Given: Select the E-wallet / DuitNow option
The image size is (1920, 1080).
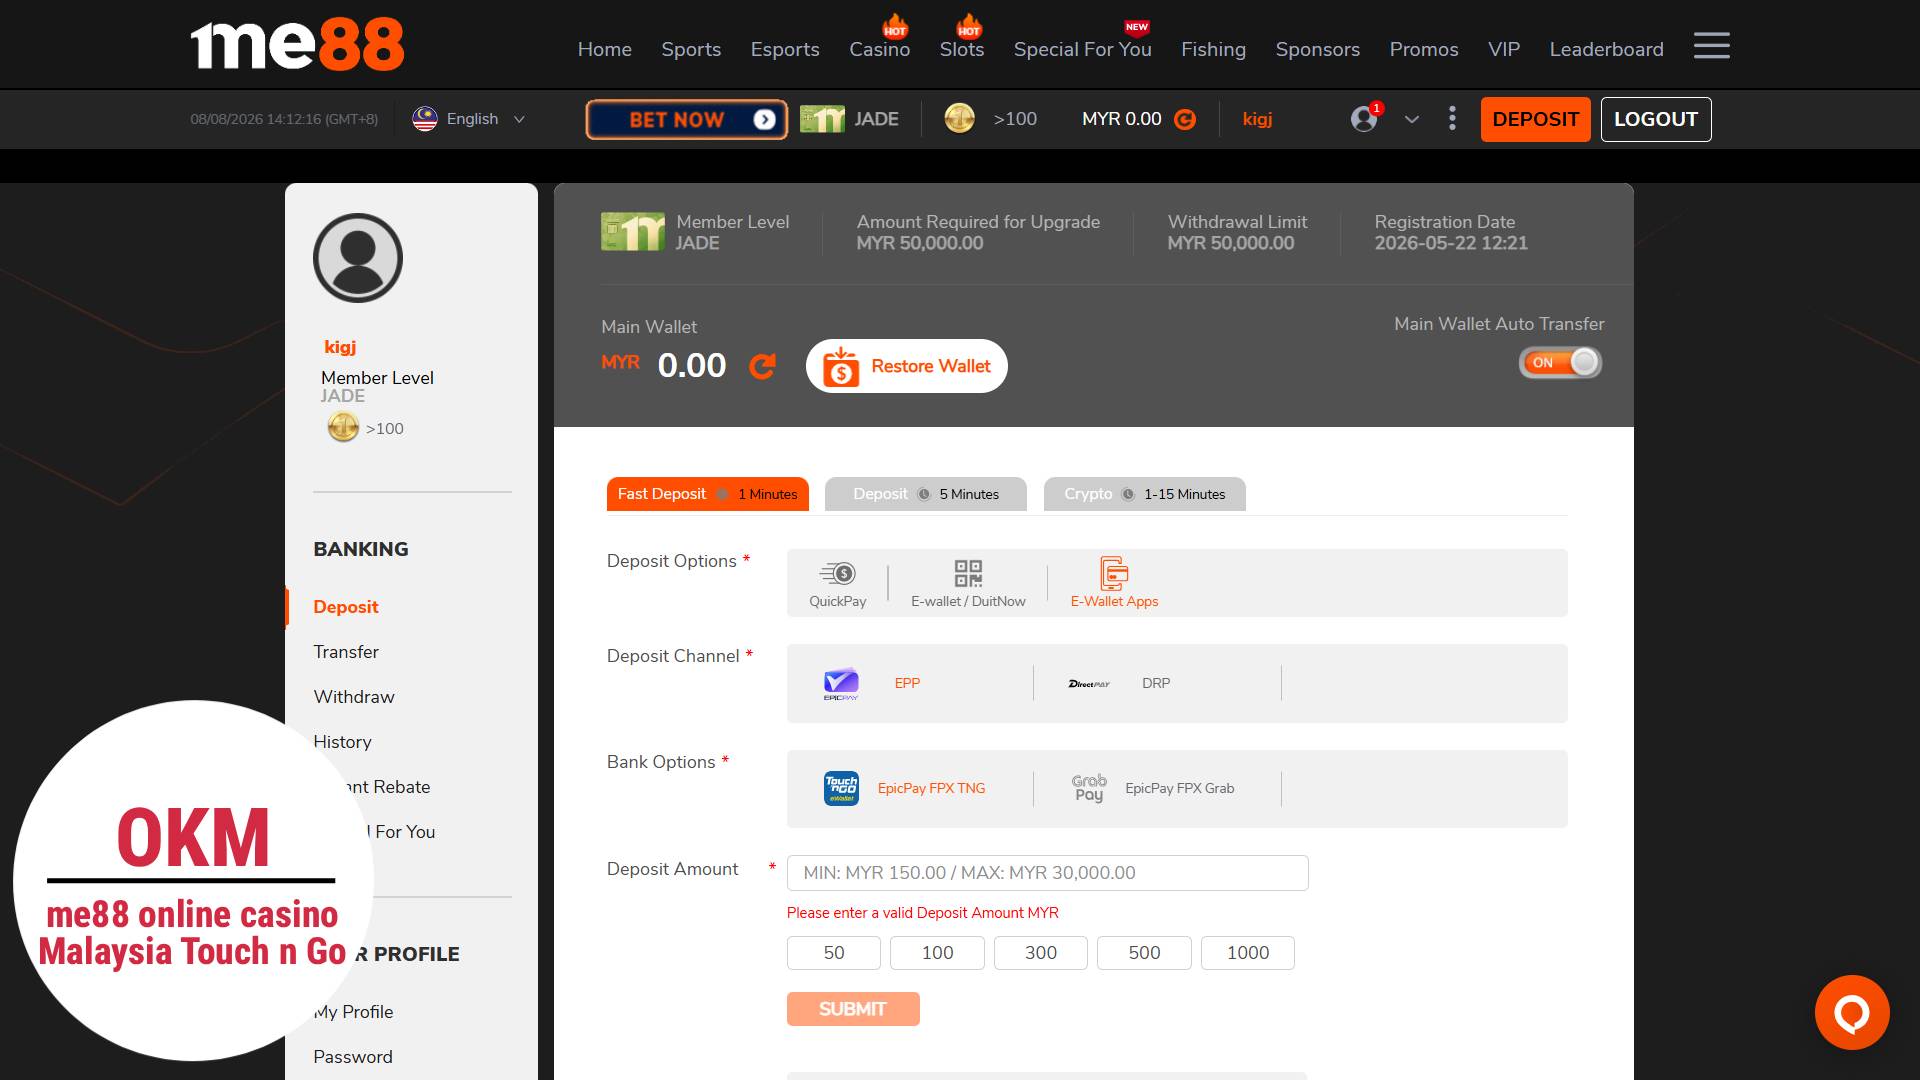Looking at the screenshot, I should (x=968, y=583).
